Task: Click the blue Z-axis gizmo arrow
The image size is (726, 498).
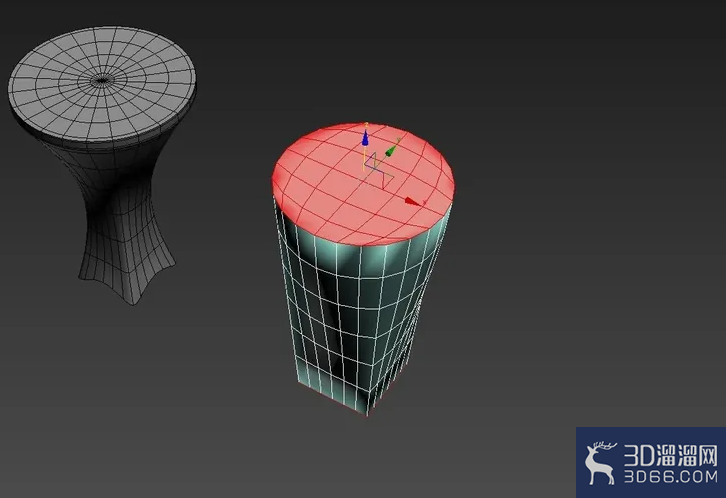Action: point(365,138)
